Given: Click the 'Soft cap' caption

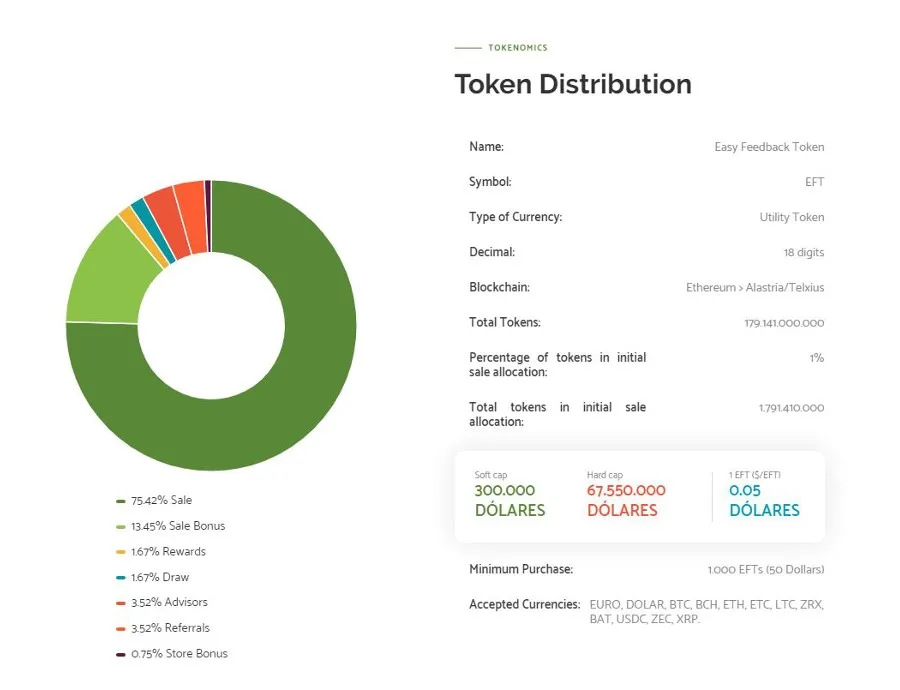Looking at the screenshot, I should [x=491, y=475].
